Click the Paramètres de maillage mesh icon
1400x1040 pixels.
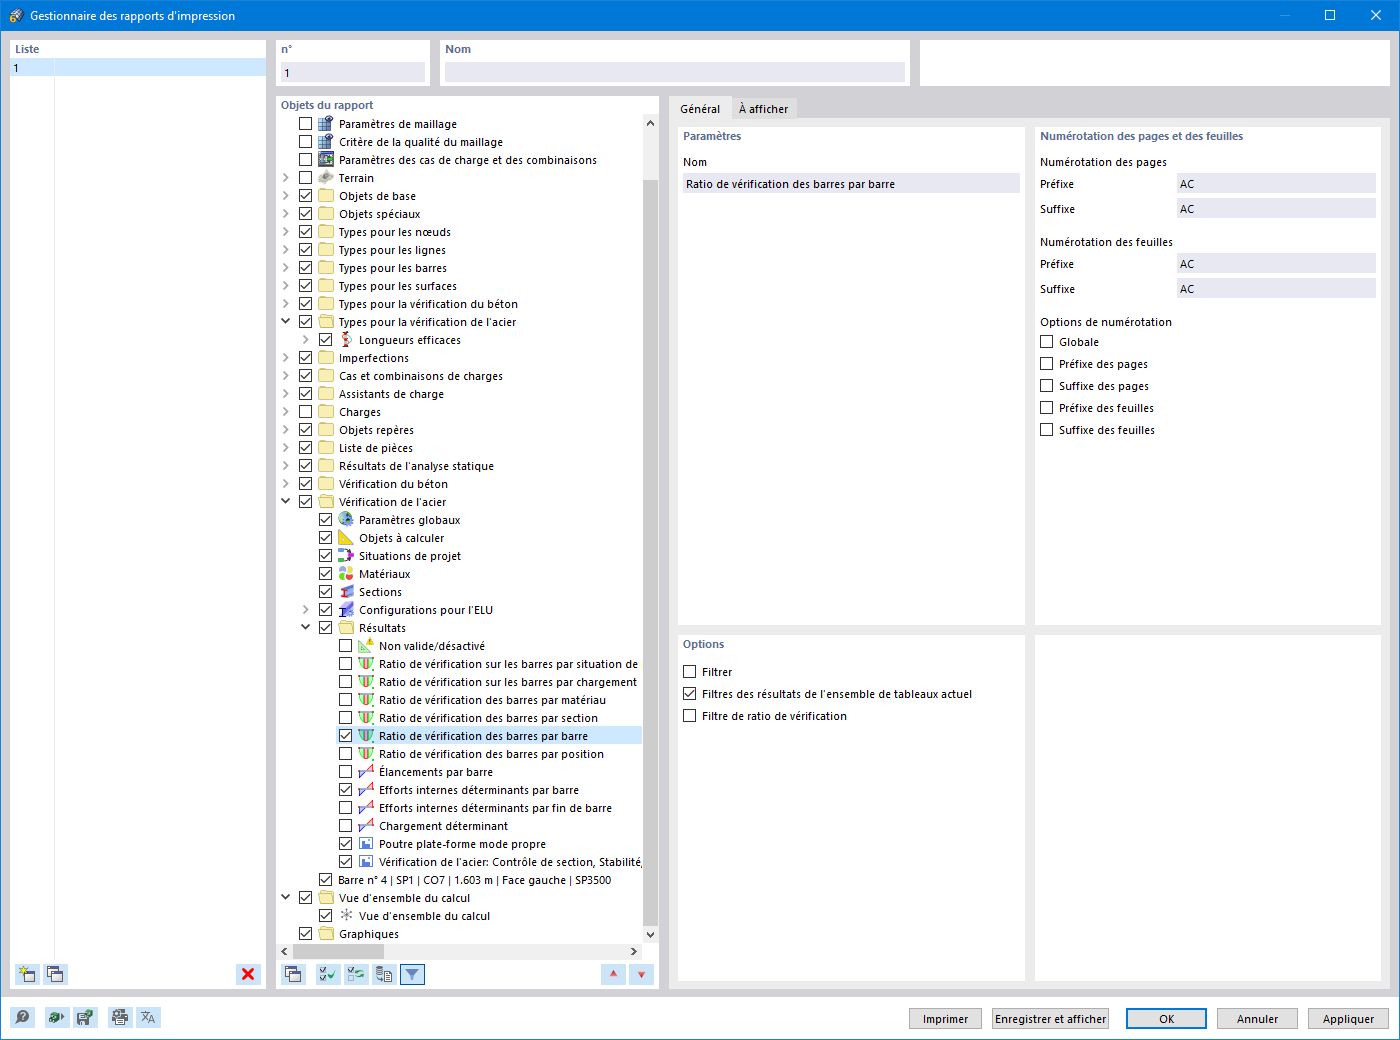coord(326,124)
